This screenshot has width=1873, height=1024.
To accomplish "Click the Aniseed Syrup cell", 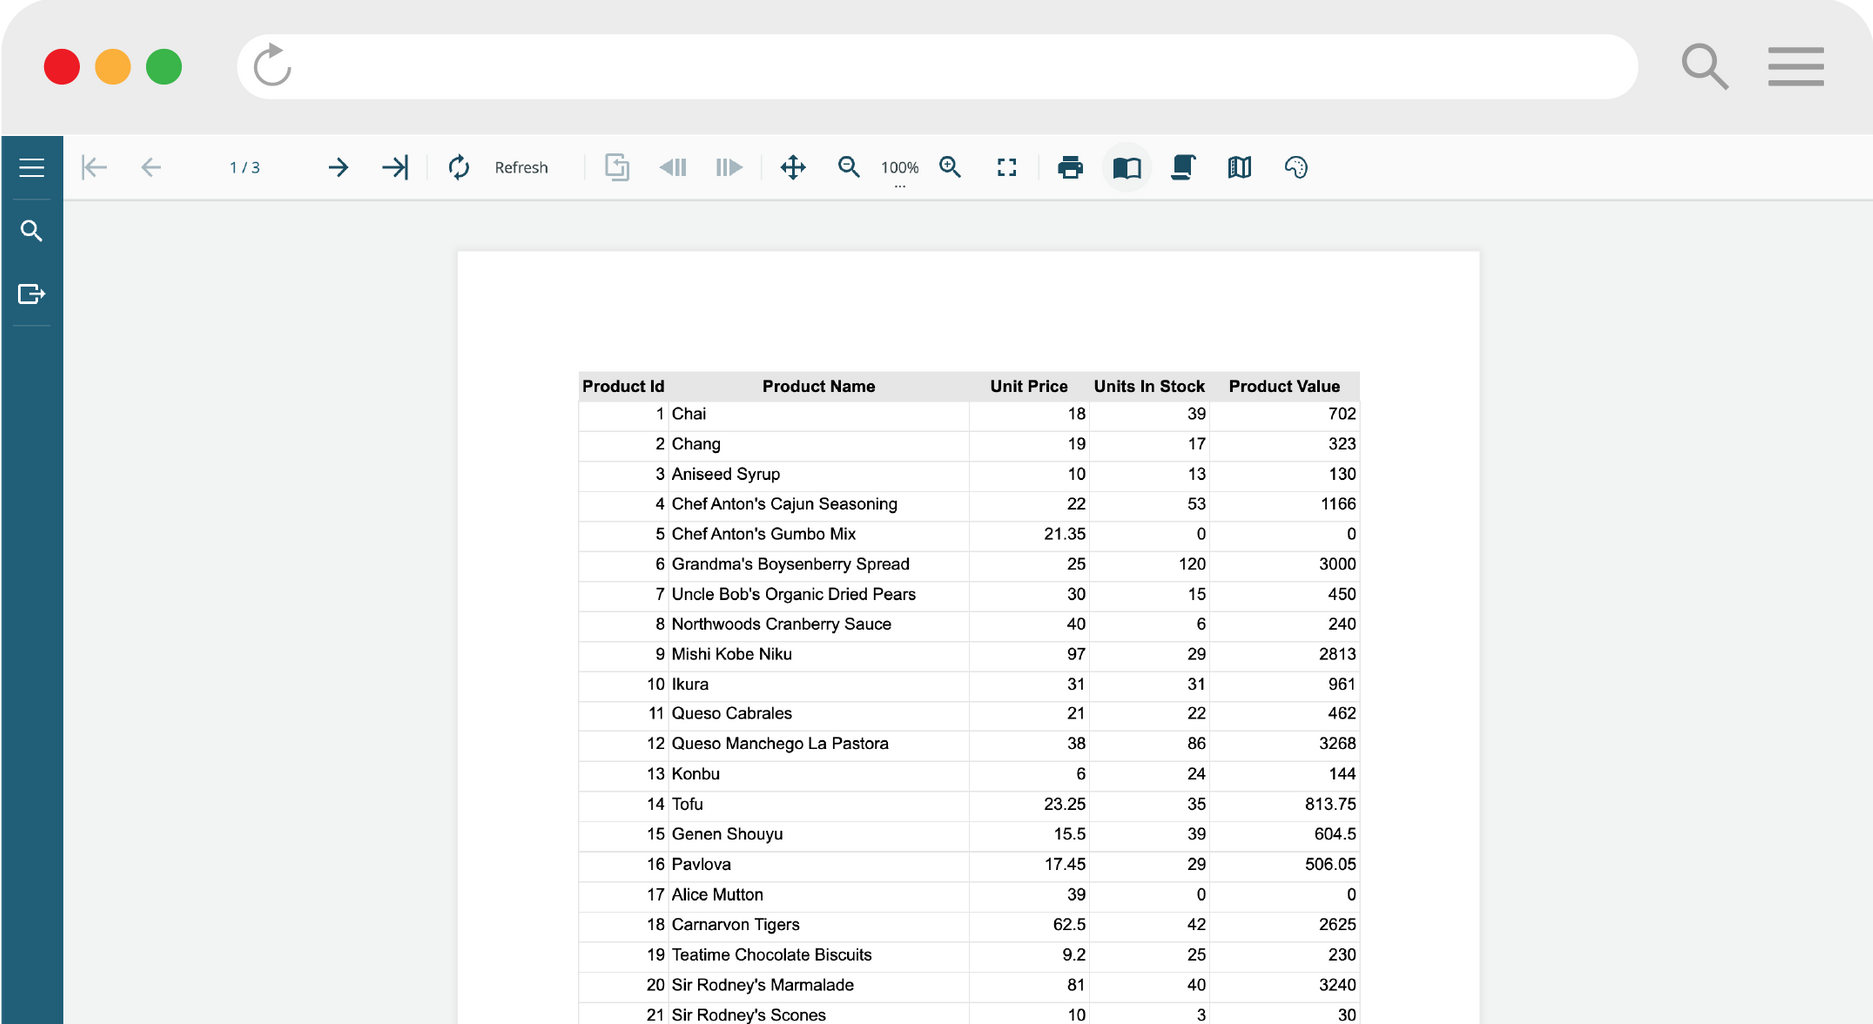I will pyautogui.click(x=819, y=474).
